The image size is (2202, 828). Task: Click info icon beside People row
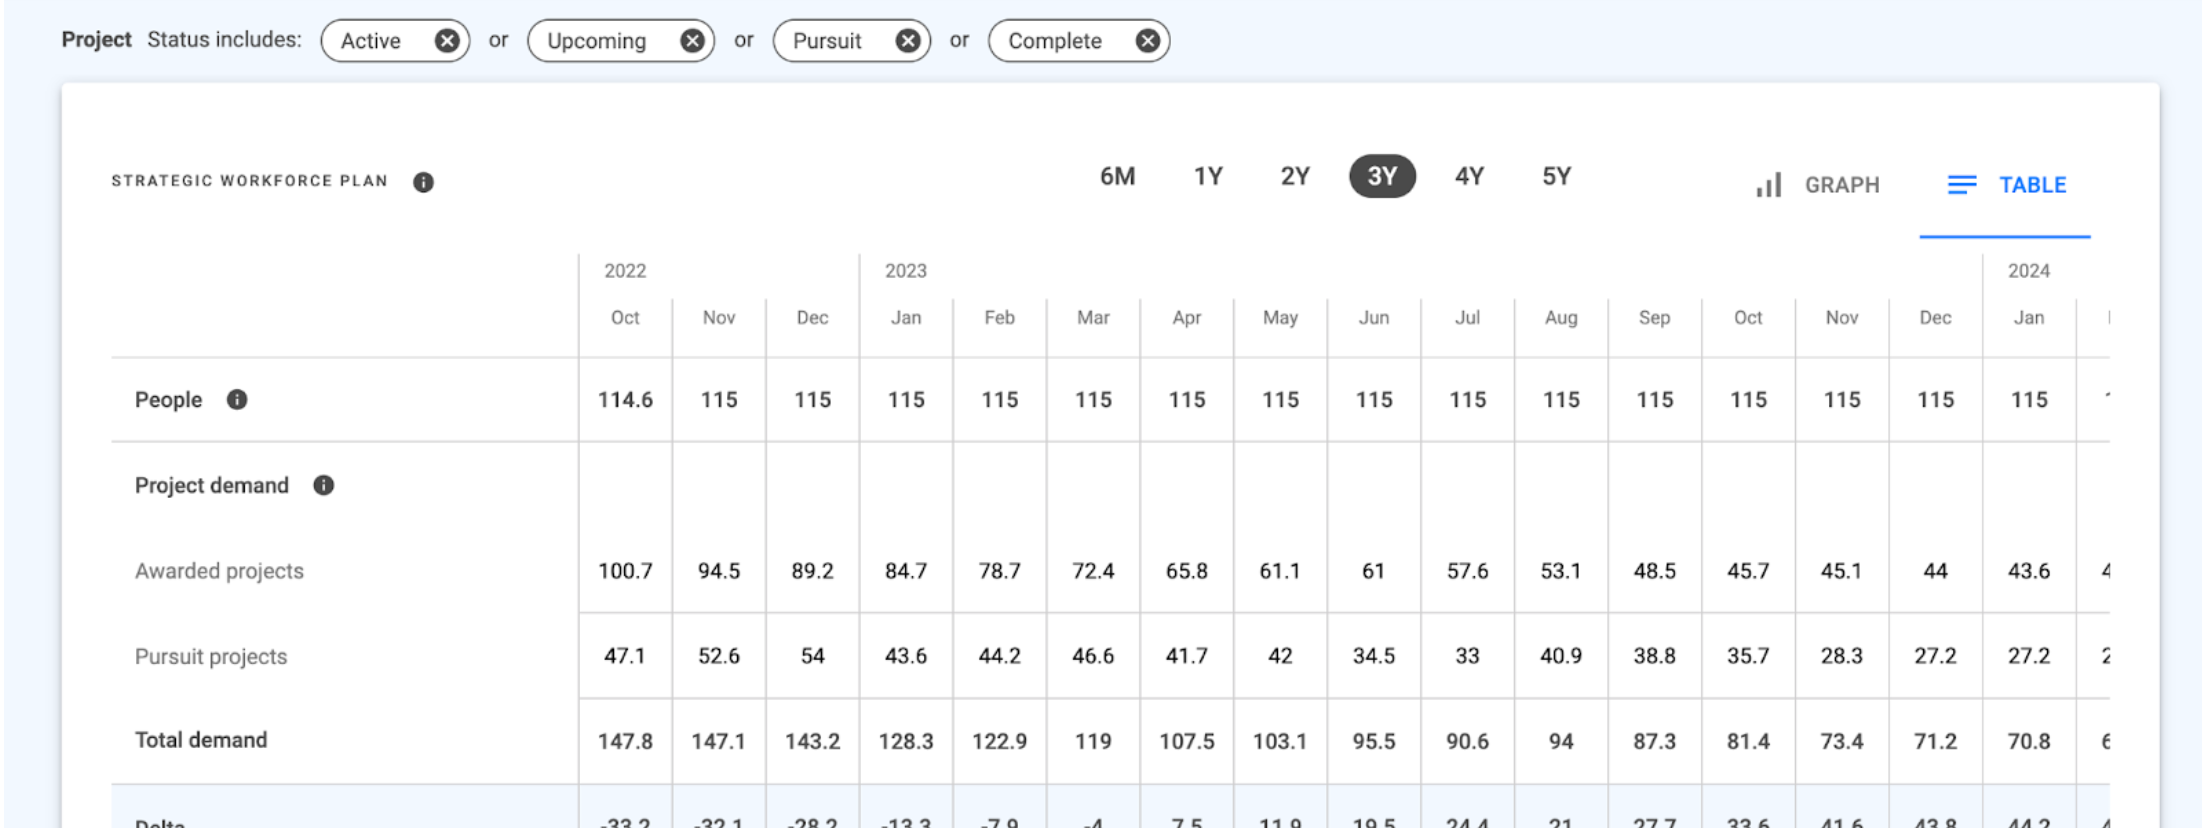coord(237,400)
